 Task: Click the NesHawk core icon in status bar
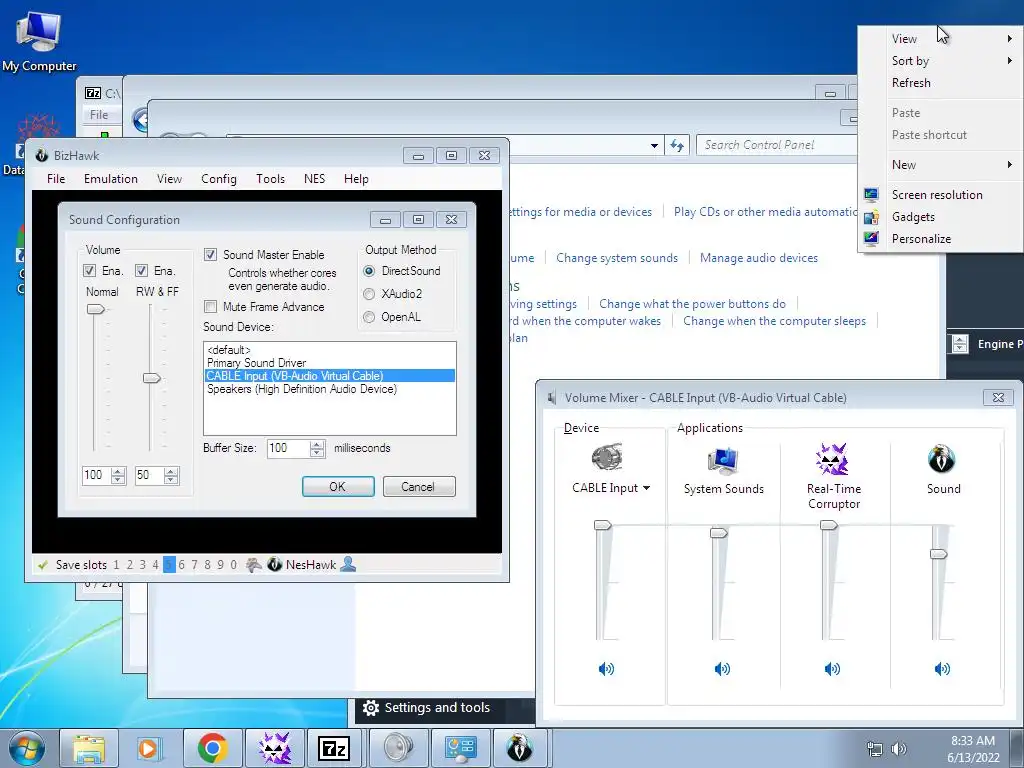point(275,564)
